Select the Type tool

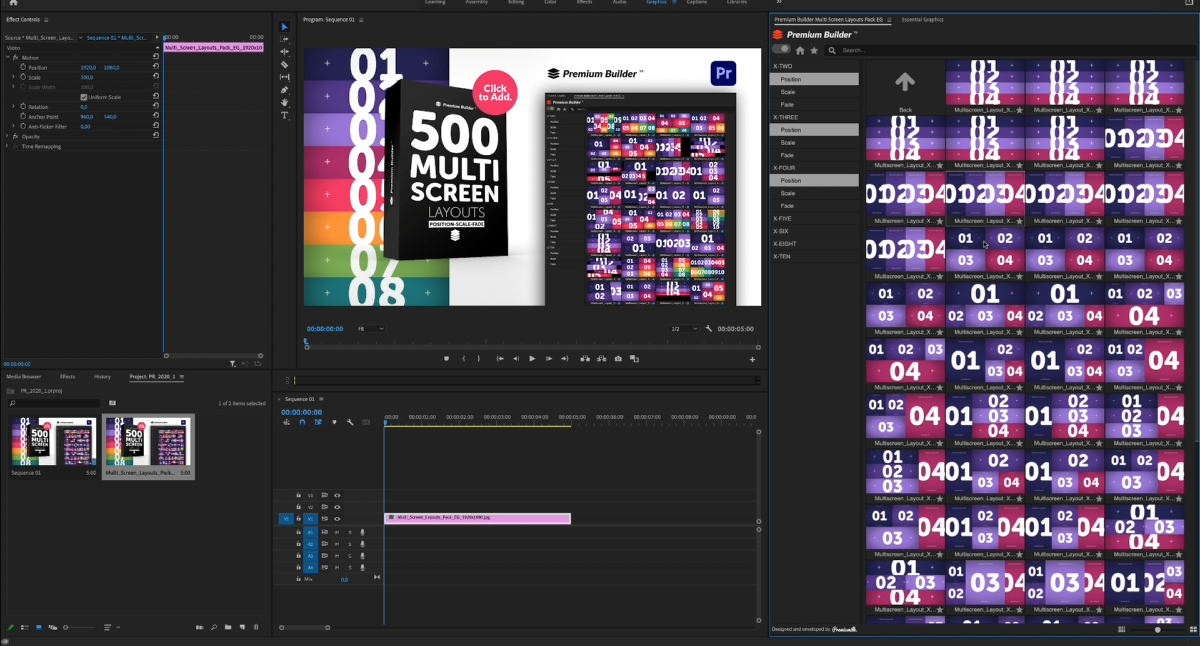point(284,115)
